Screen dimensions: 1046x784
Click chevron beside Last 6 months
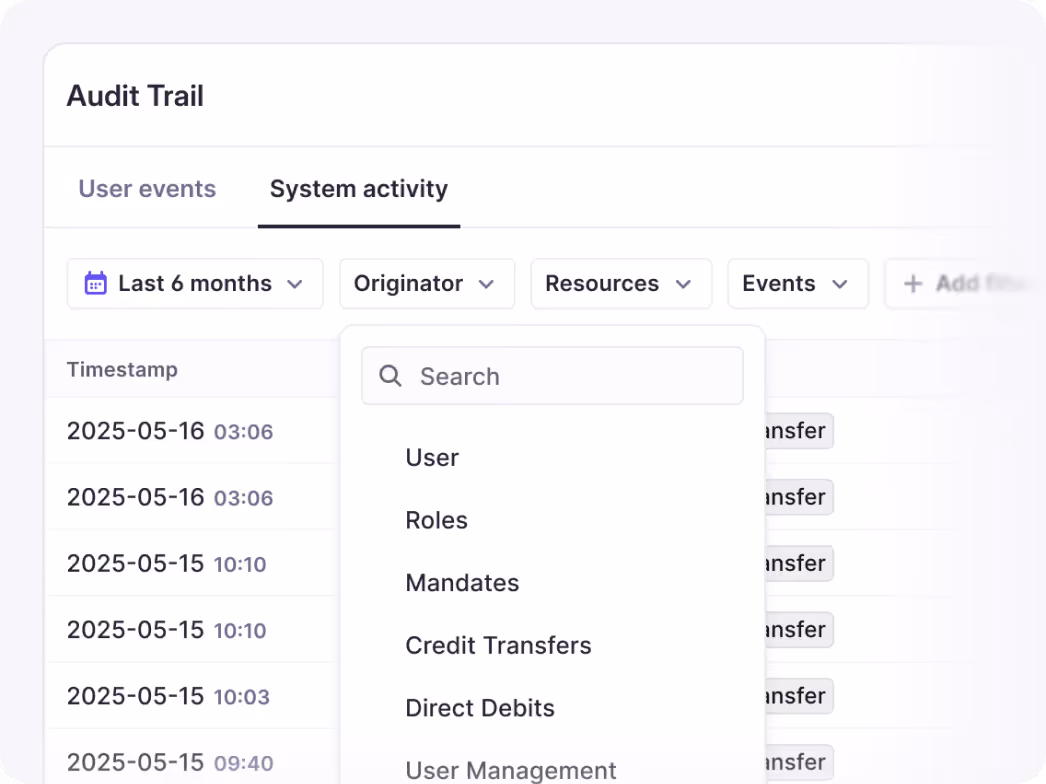(295, 284)
